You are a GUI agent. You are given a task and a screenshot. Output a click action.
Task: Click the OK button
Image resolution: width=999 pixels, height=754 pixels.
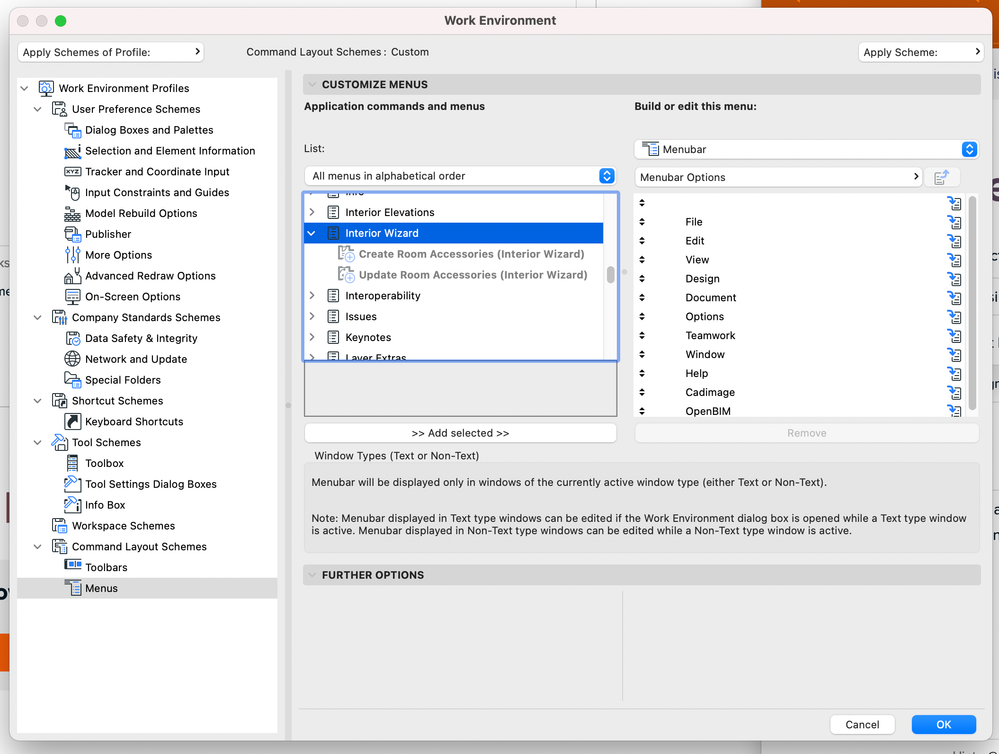tap(944, 725)
